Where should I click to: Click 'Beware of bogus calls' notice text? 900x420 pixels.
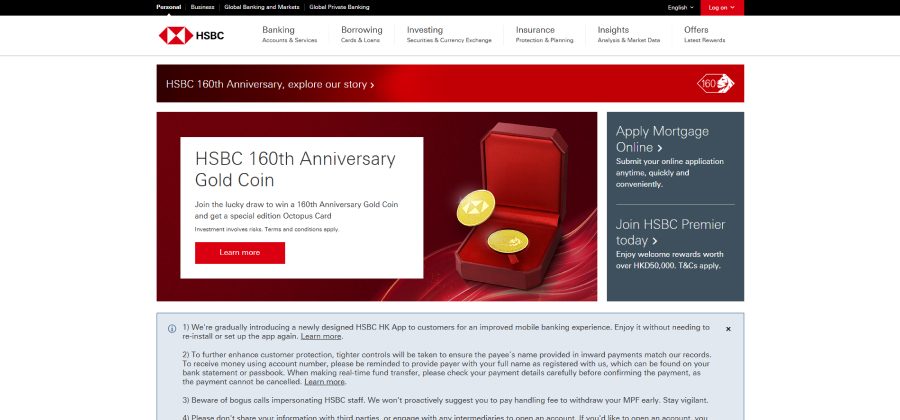pos(445,400)
